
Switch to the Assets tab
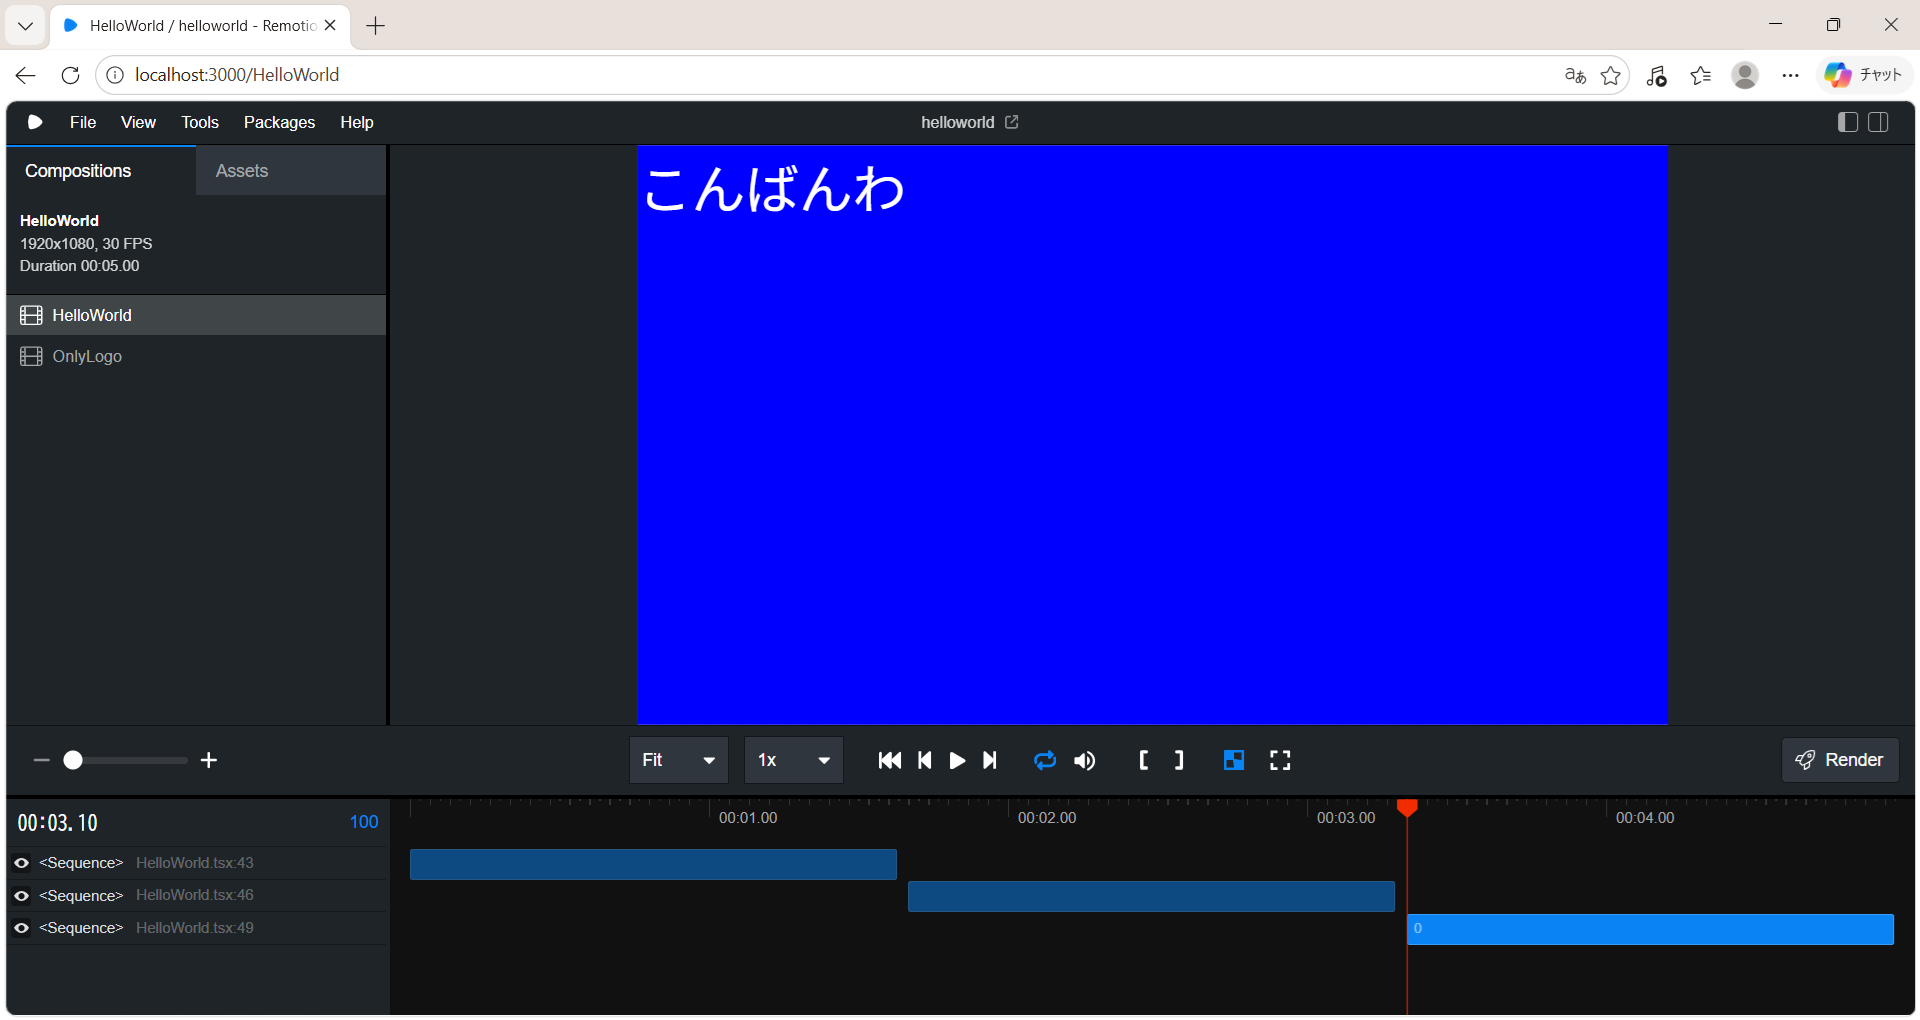click(242, 171)
